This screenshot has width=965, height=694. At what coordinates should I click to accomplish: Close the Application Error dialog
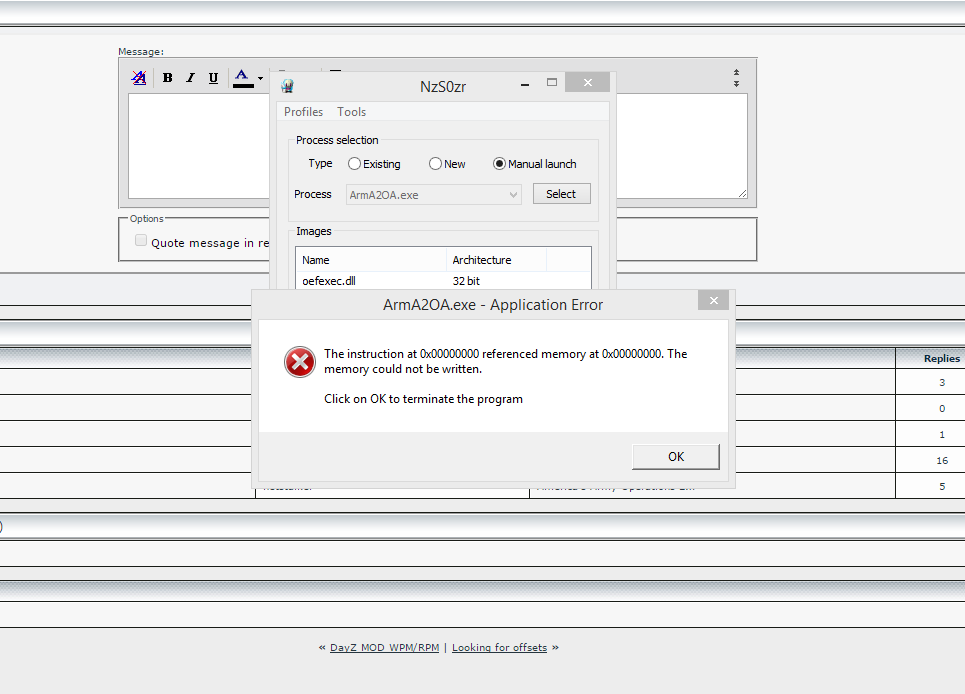point(713,300)
